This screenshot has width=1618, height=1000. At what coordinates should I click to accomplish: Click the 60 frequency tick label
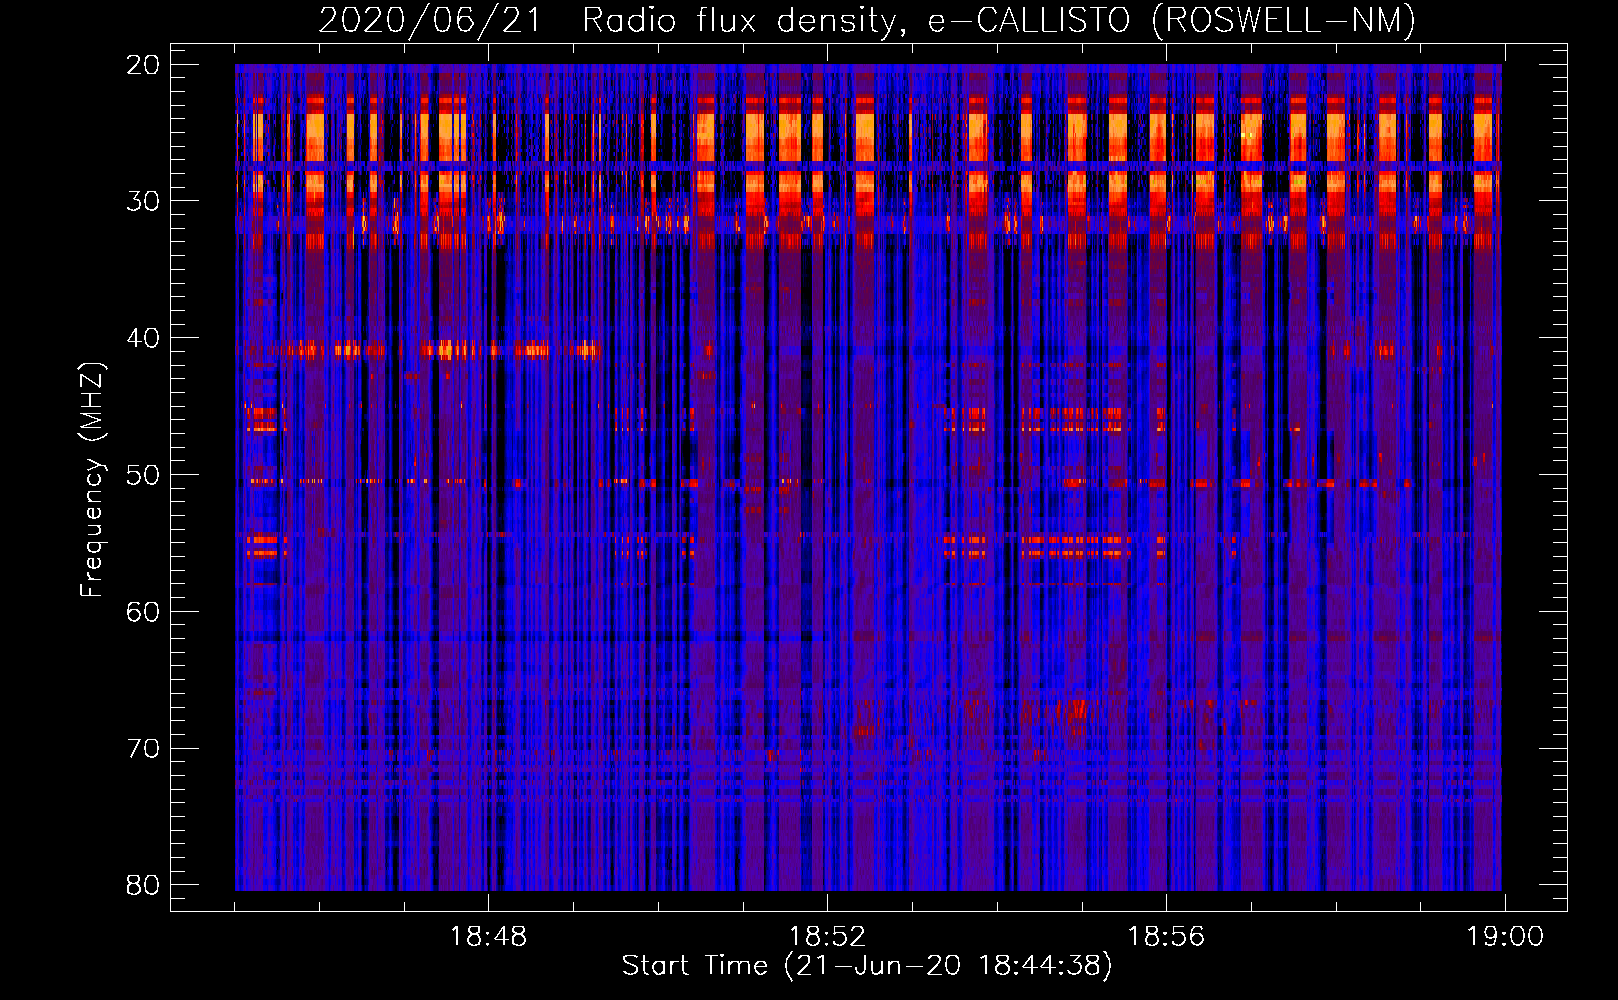tap(144, 612)
